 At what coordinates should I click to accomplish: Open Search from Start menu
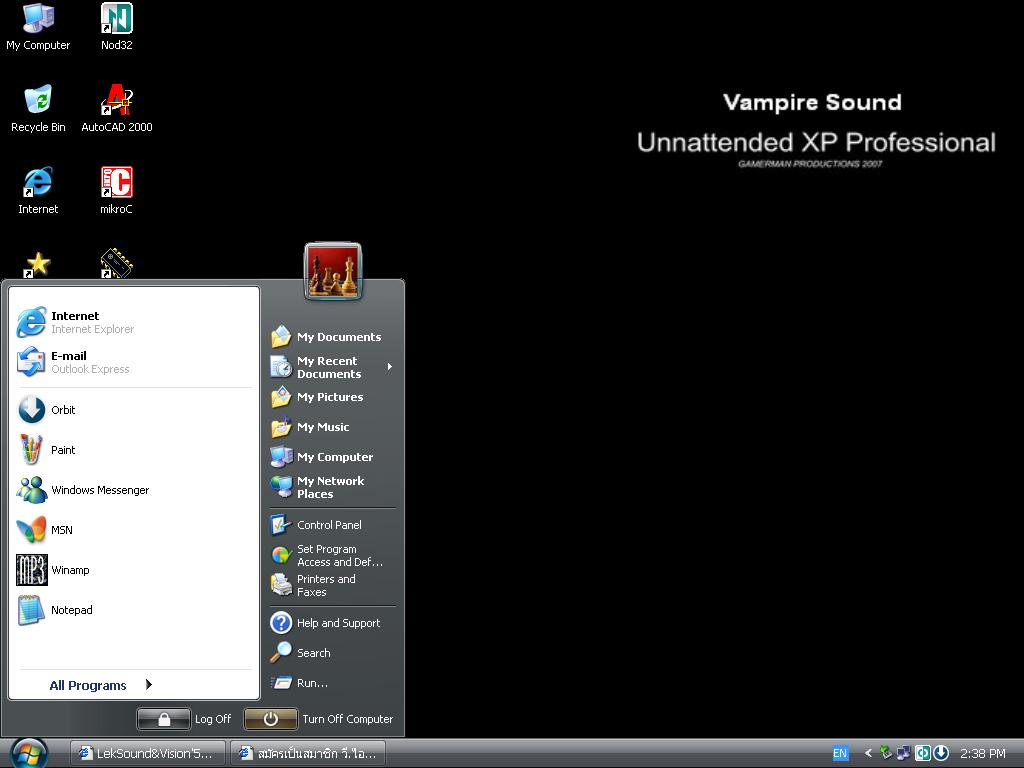[332, 653]
